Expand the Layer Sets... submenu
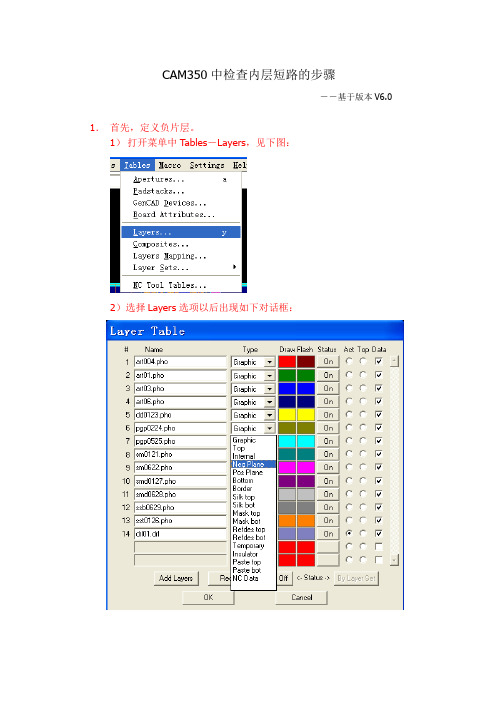496x702 pixels. (181, 267)
